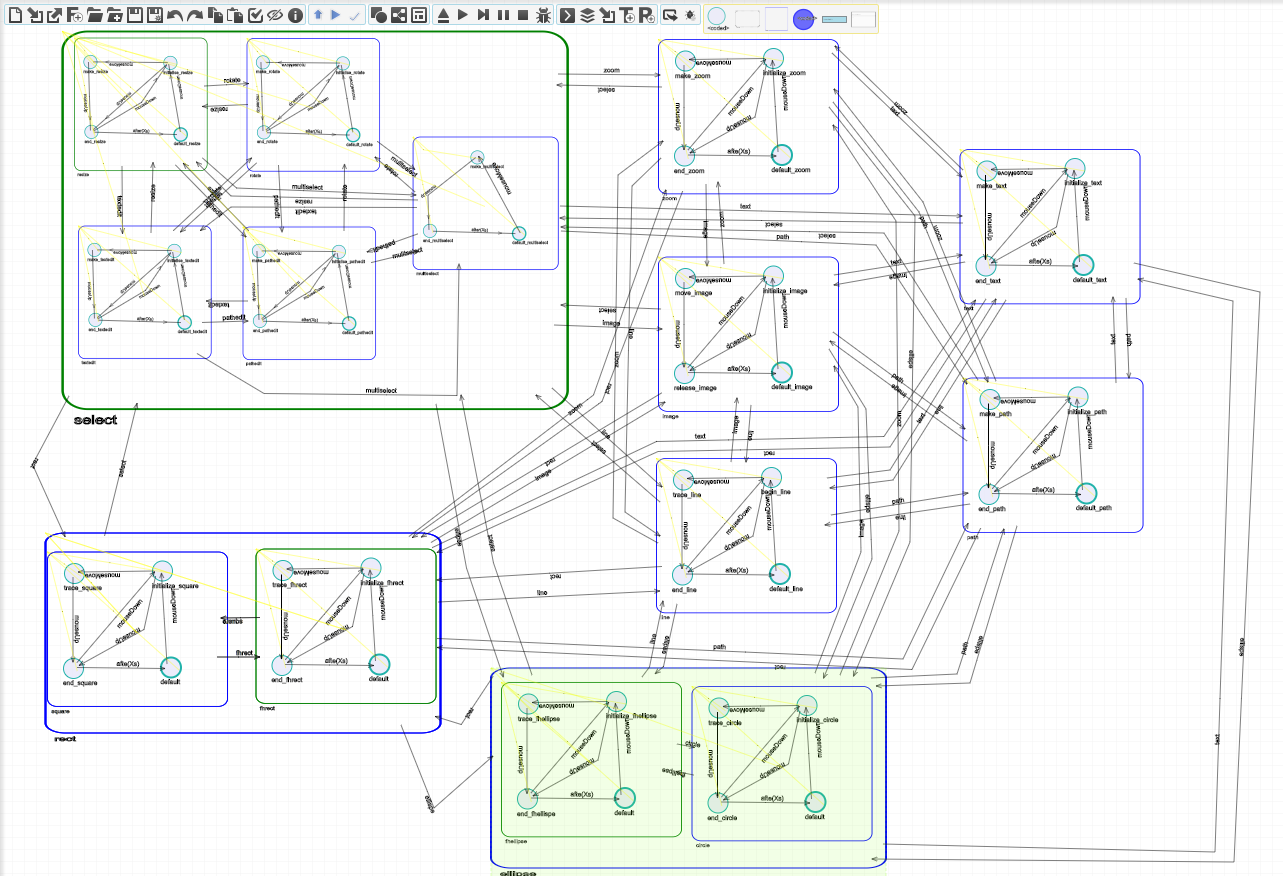Open the info icon

[295, 15]
